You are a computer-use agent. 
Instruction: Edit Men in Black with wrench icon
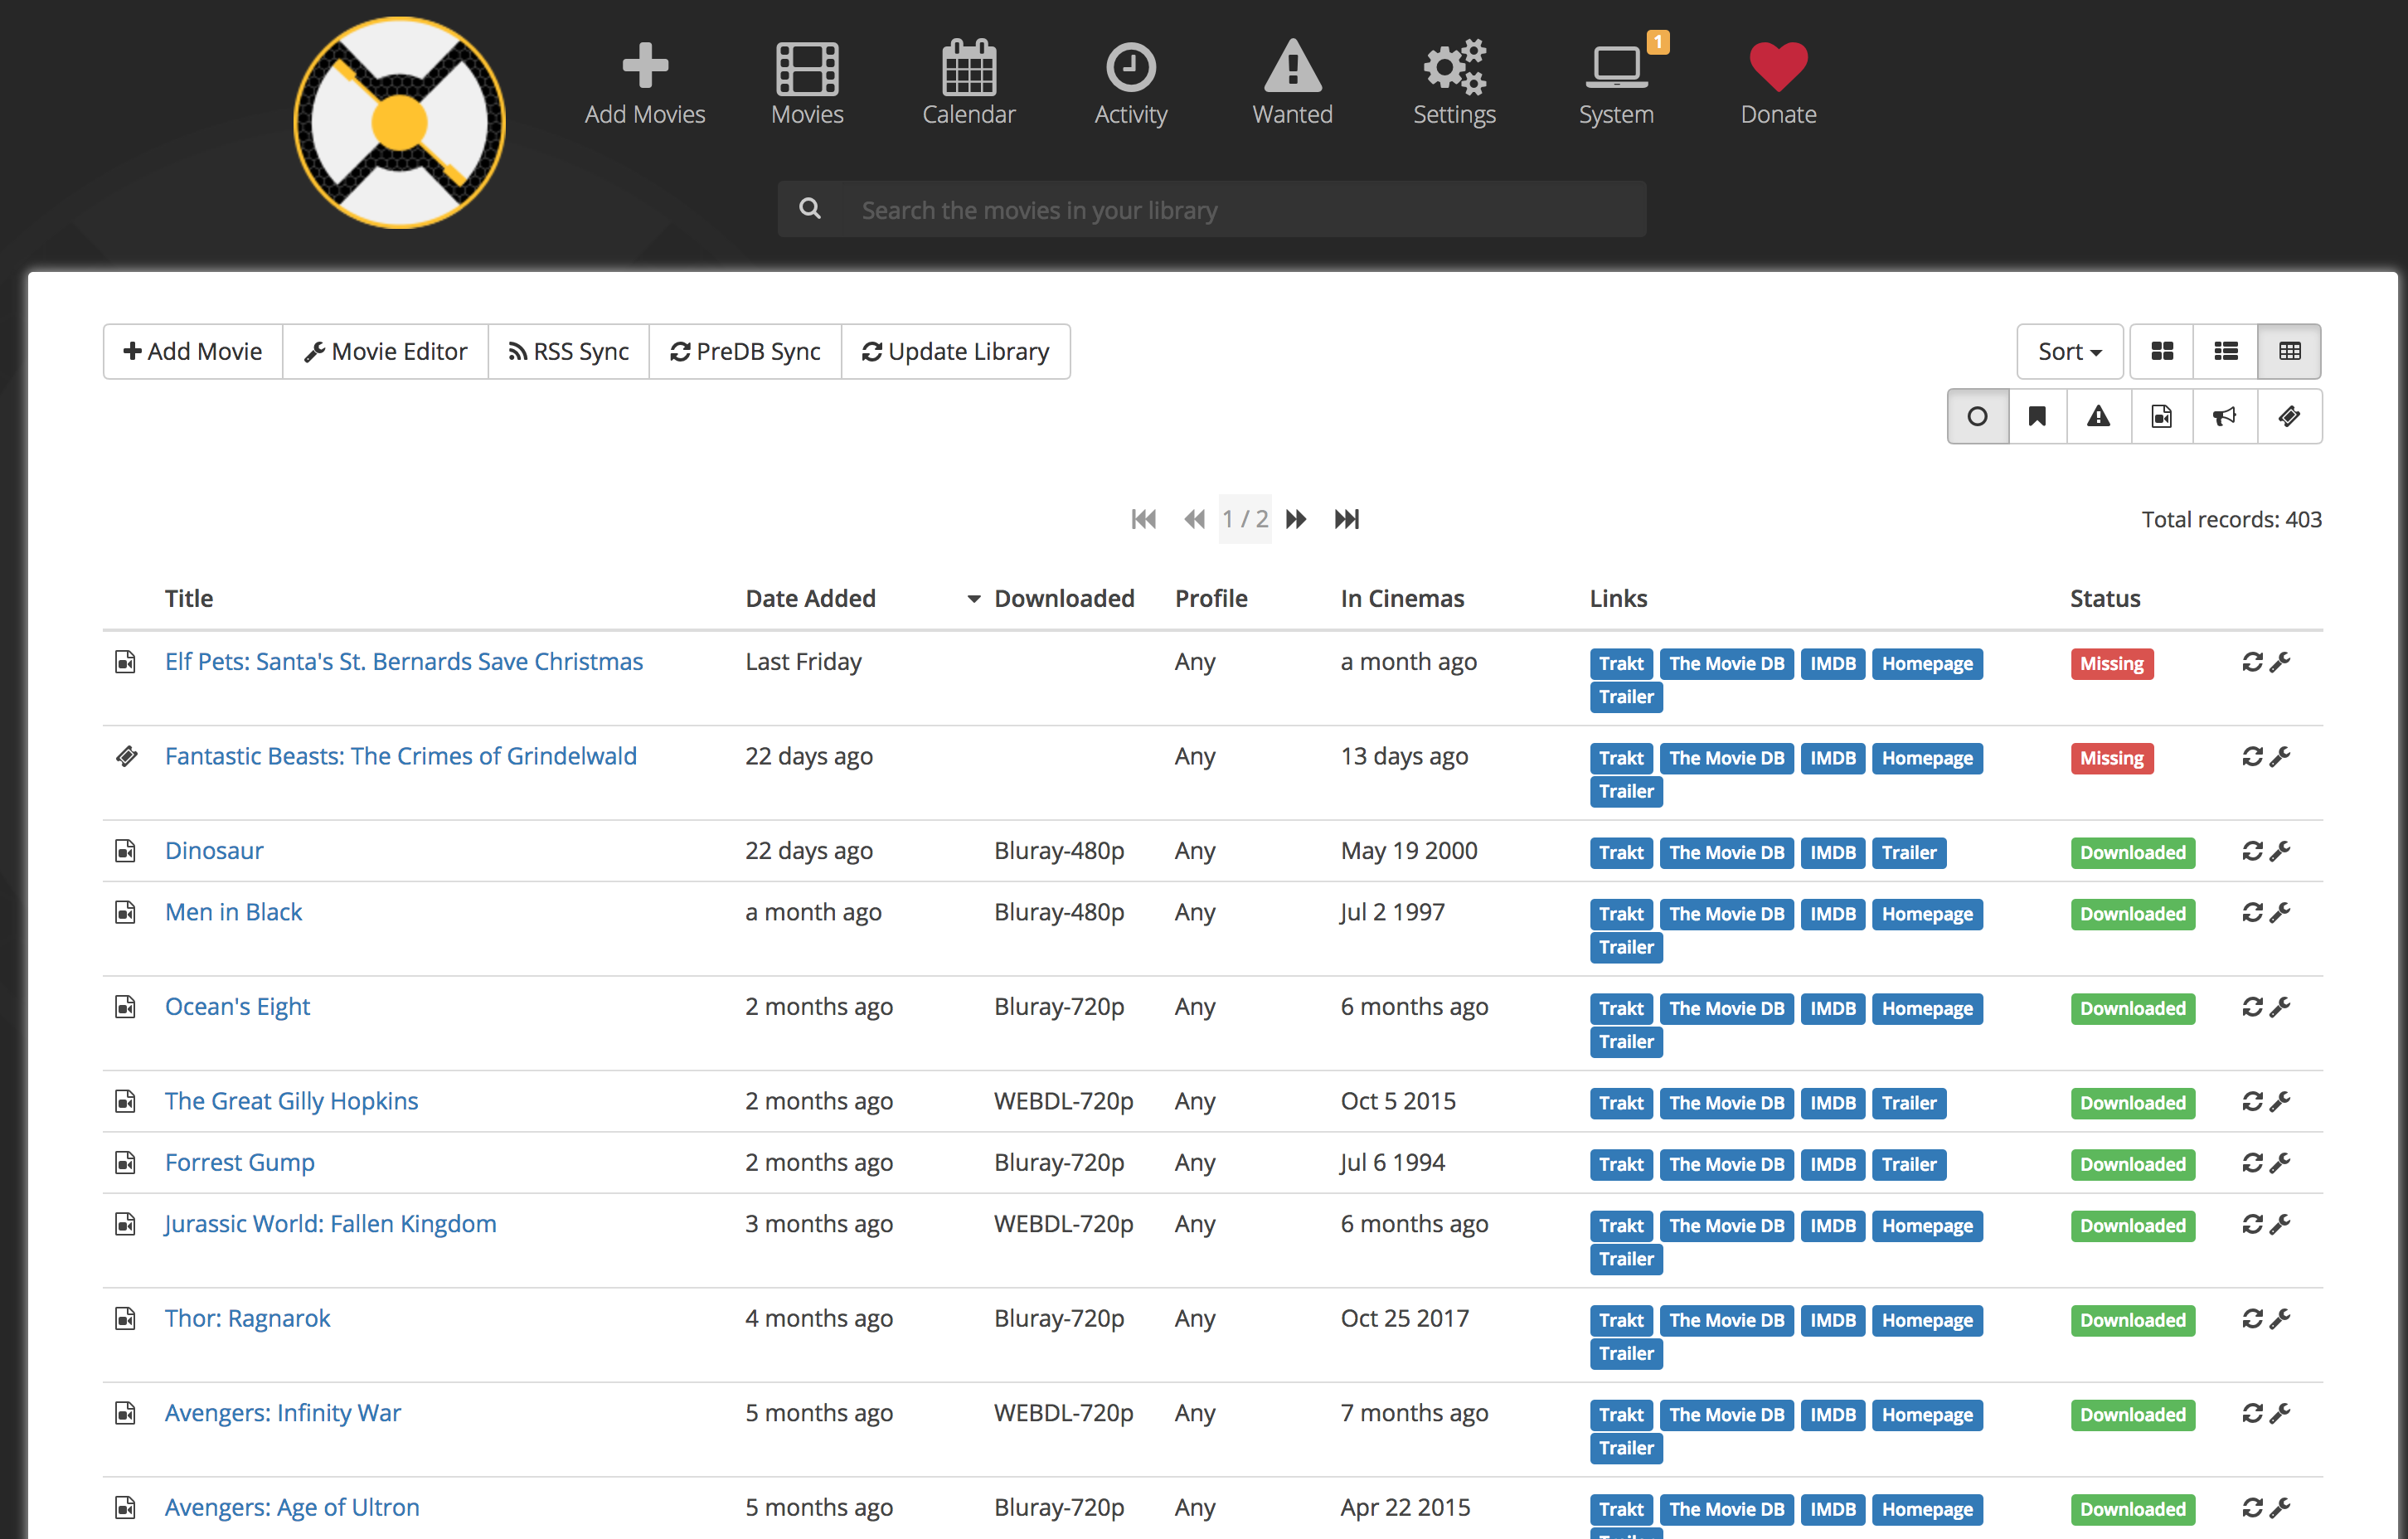[2280, 912]
